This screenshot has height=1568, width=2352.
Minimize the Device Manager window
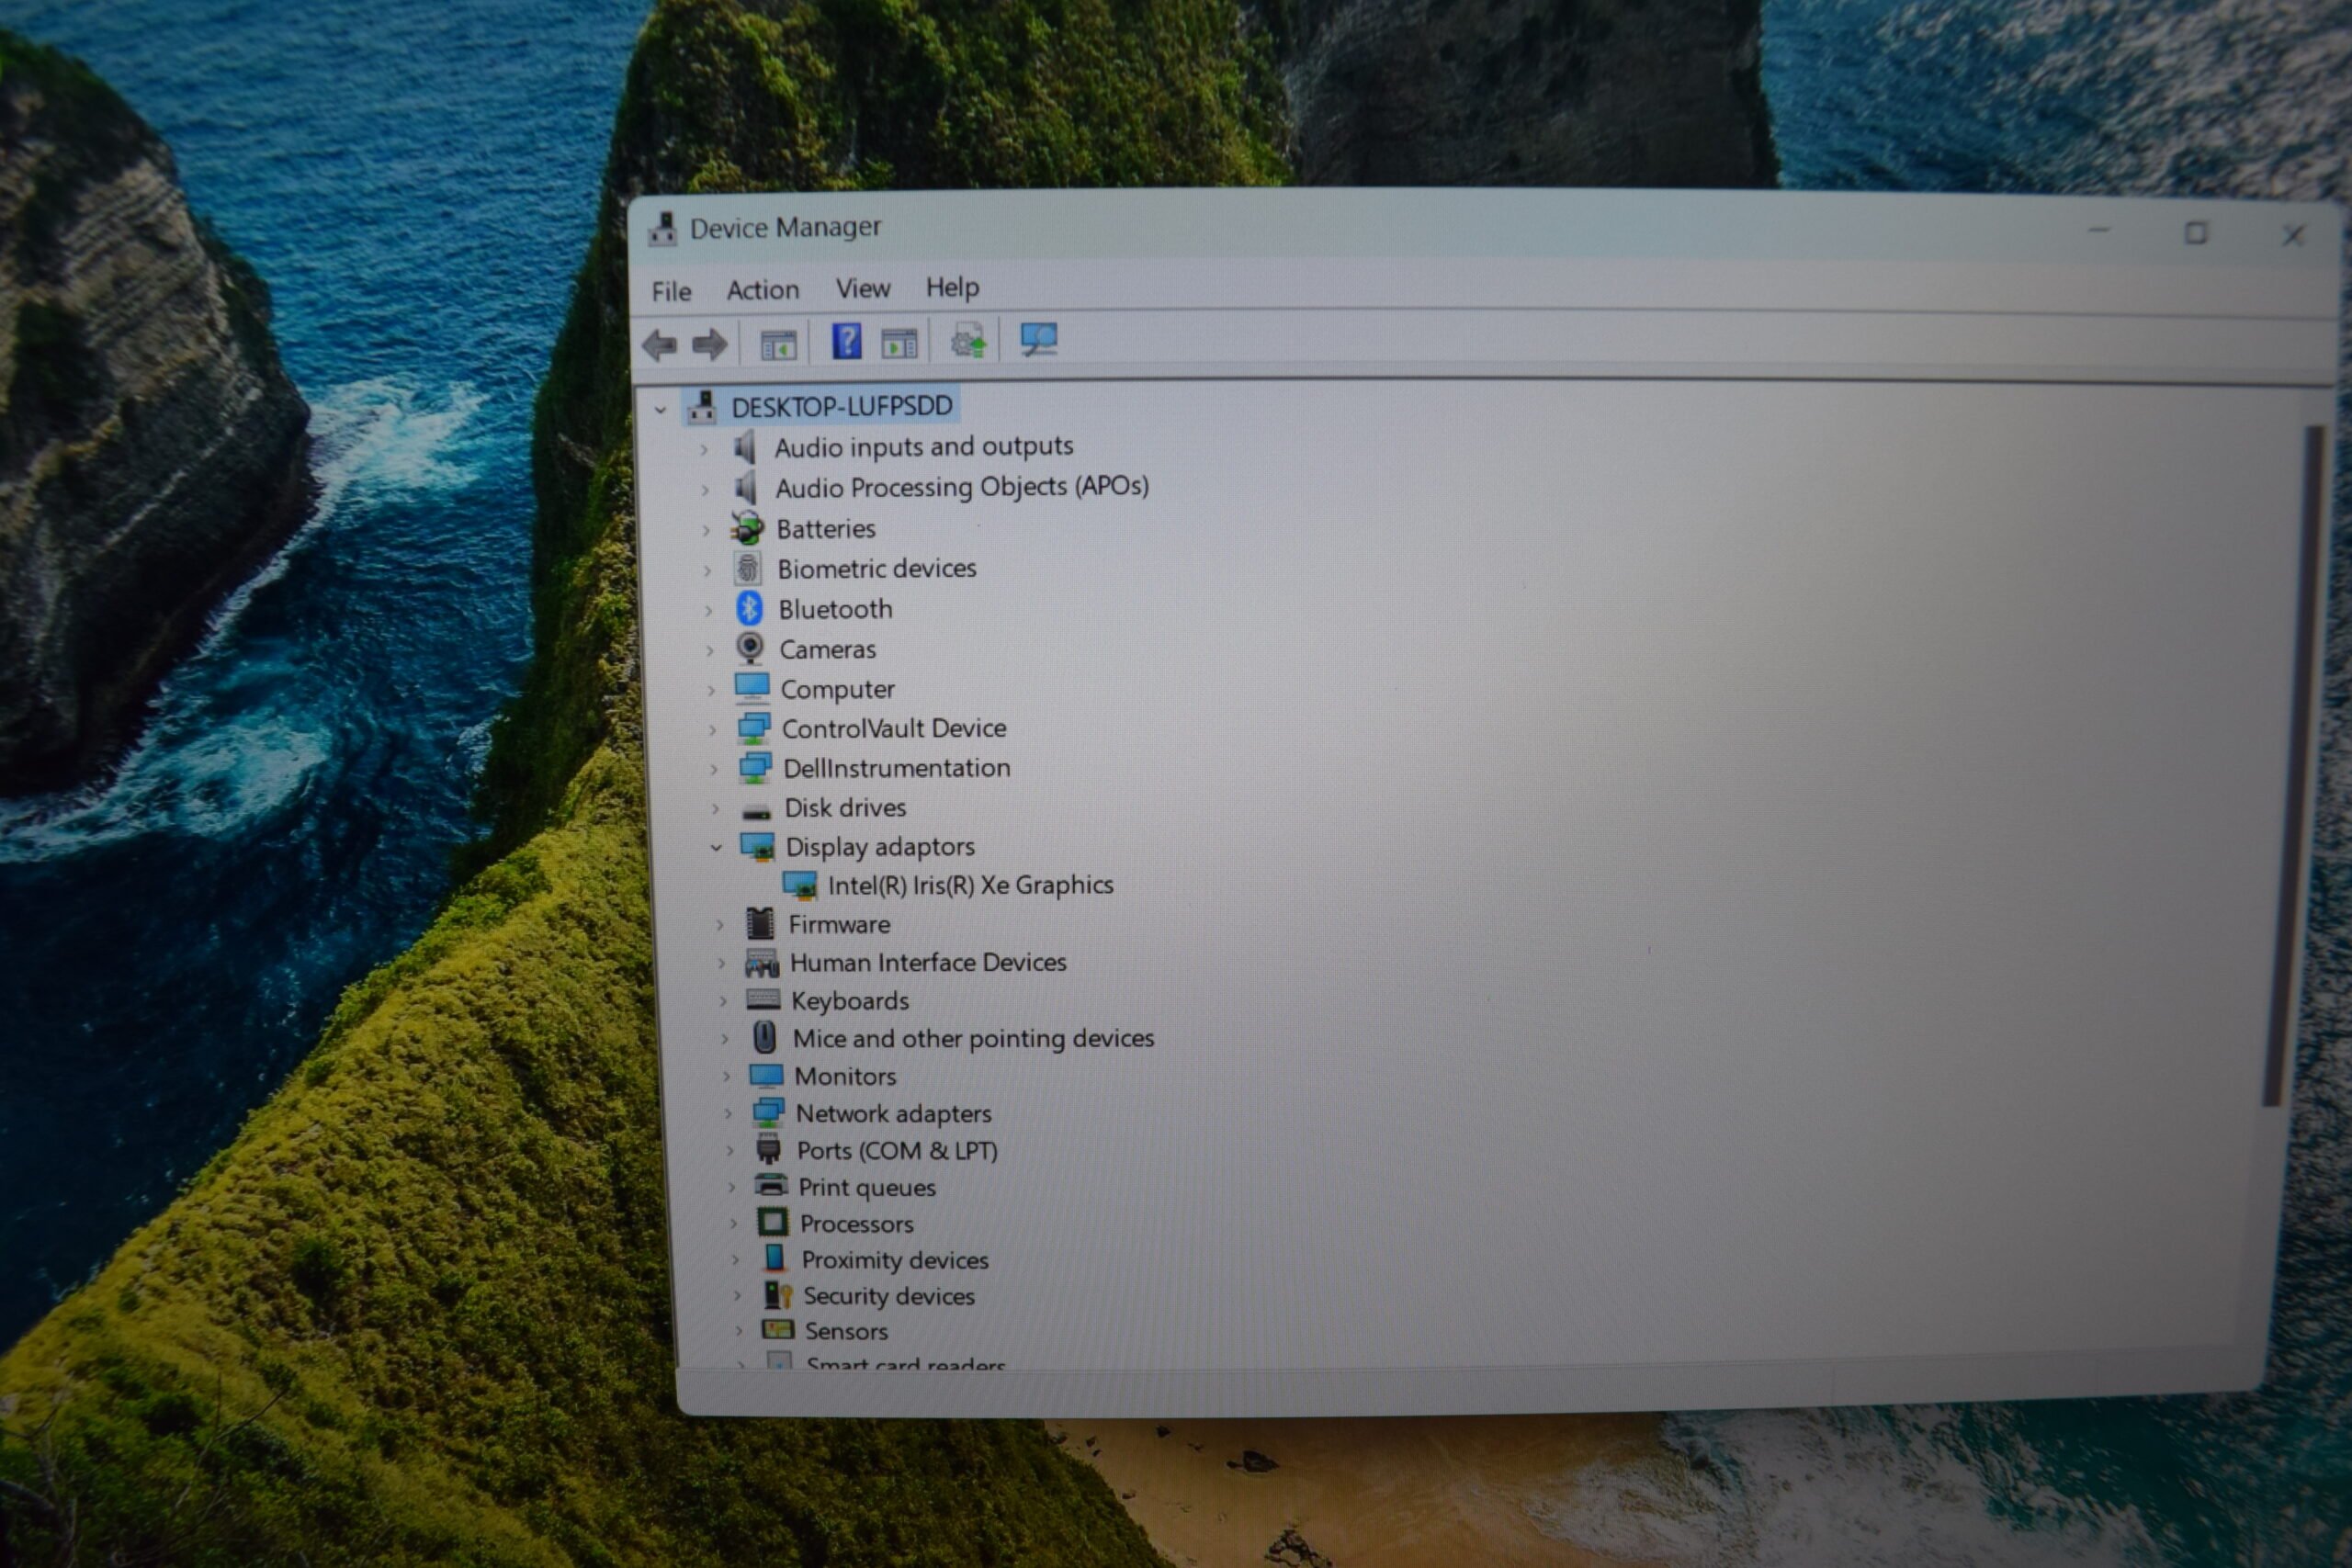[2099, 231]
